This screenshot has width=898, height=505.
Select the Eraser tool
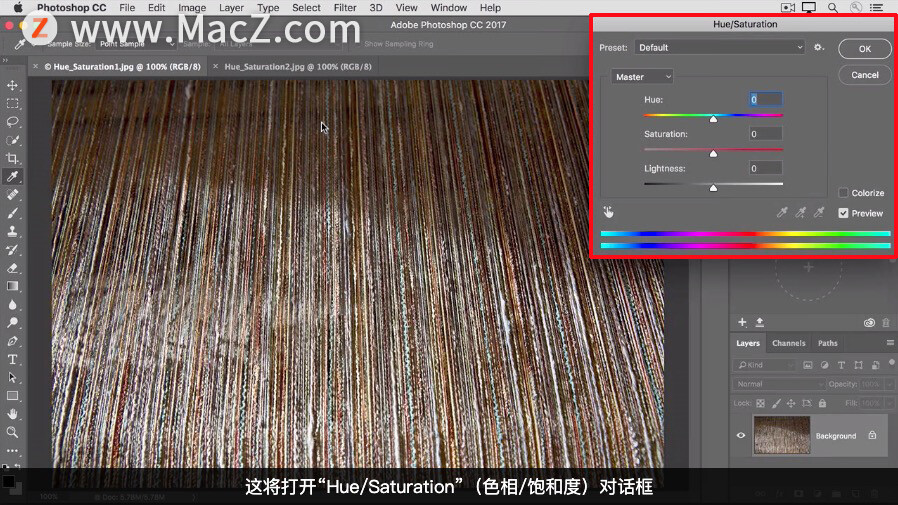click(x=12, y=268)
